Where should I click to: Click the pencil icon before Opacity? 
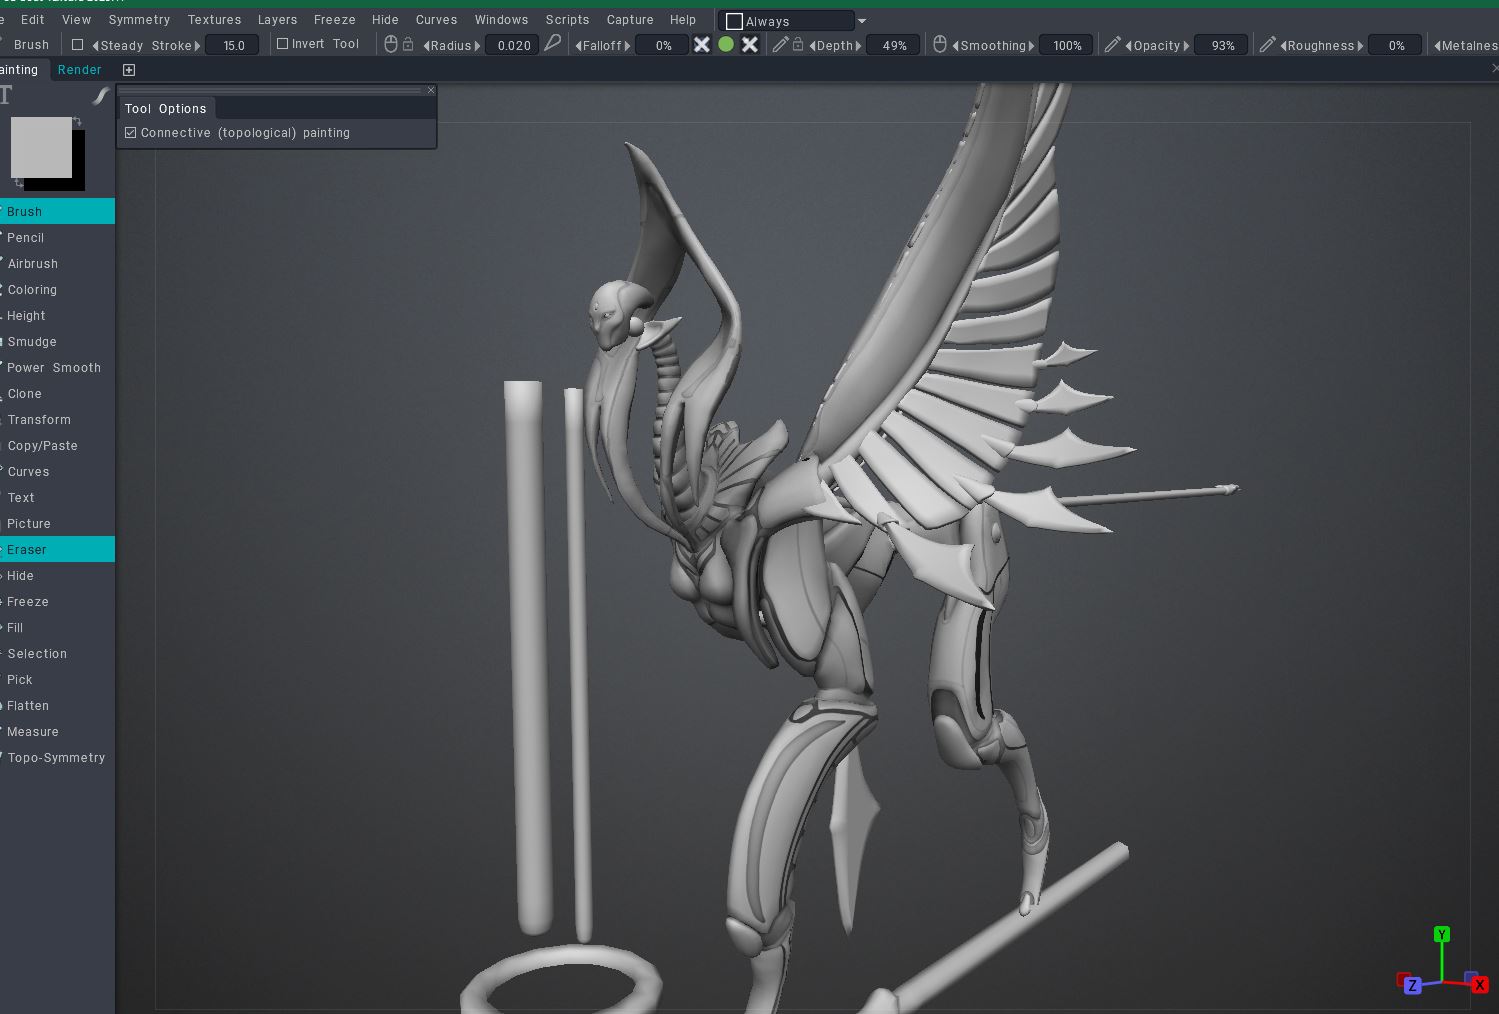coord(1112,44)
